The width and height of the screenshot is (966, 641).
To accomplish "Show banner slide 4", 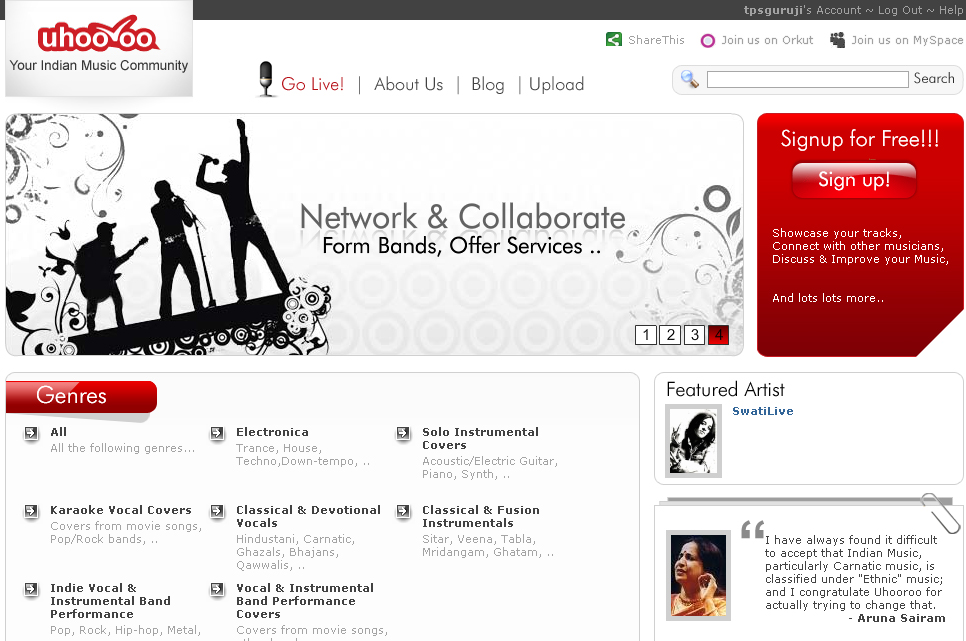I will pos(718,335).
